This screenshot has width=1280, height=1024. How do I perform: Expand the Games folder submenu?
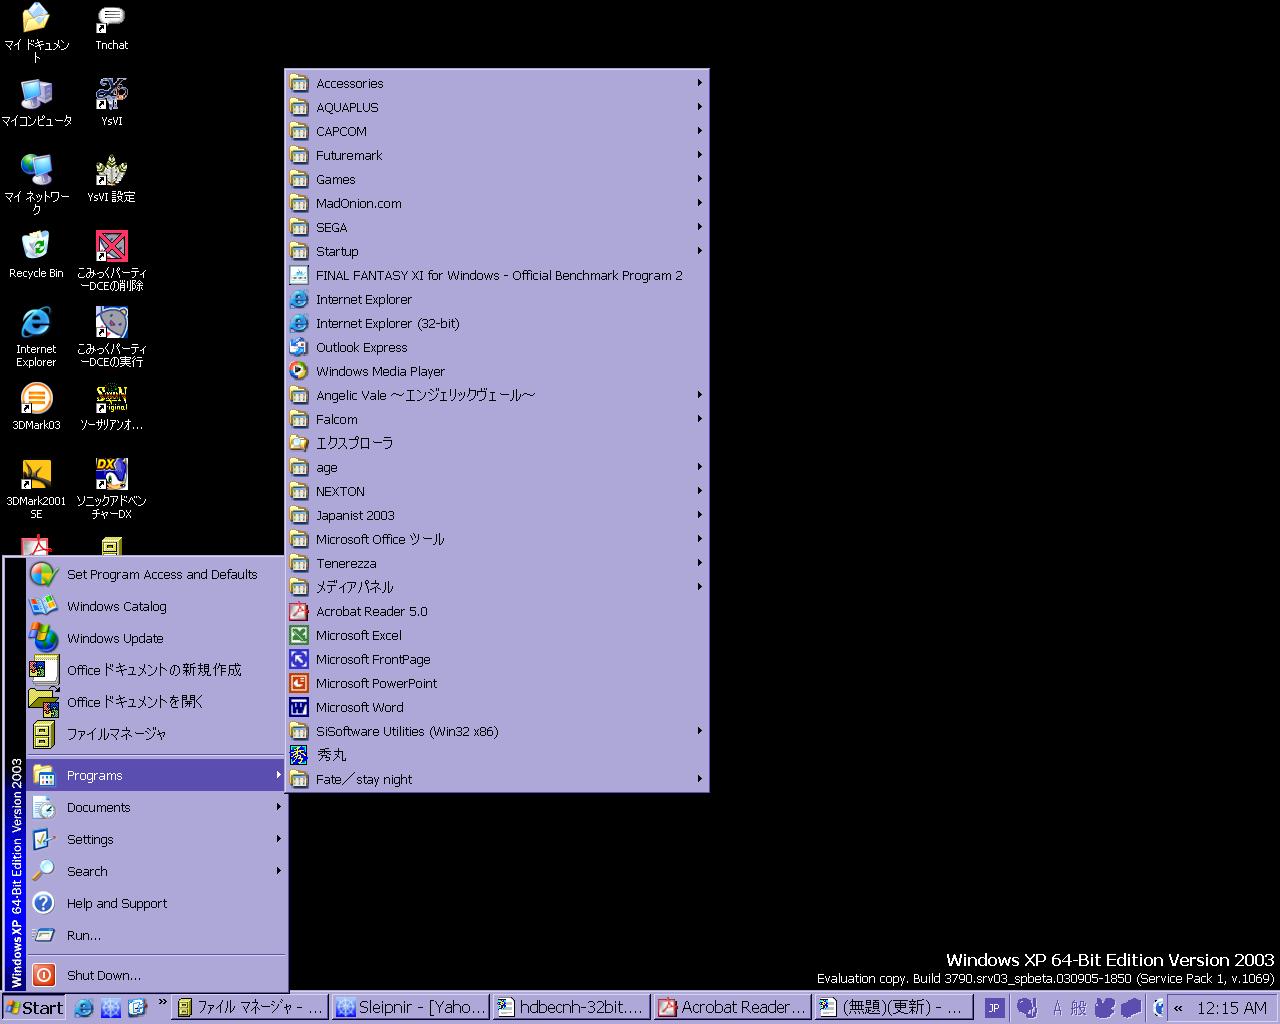pos(497,179)
